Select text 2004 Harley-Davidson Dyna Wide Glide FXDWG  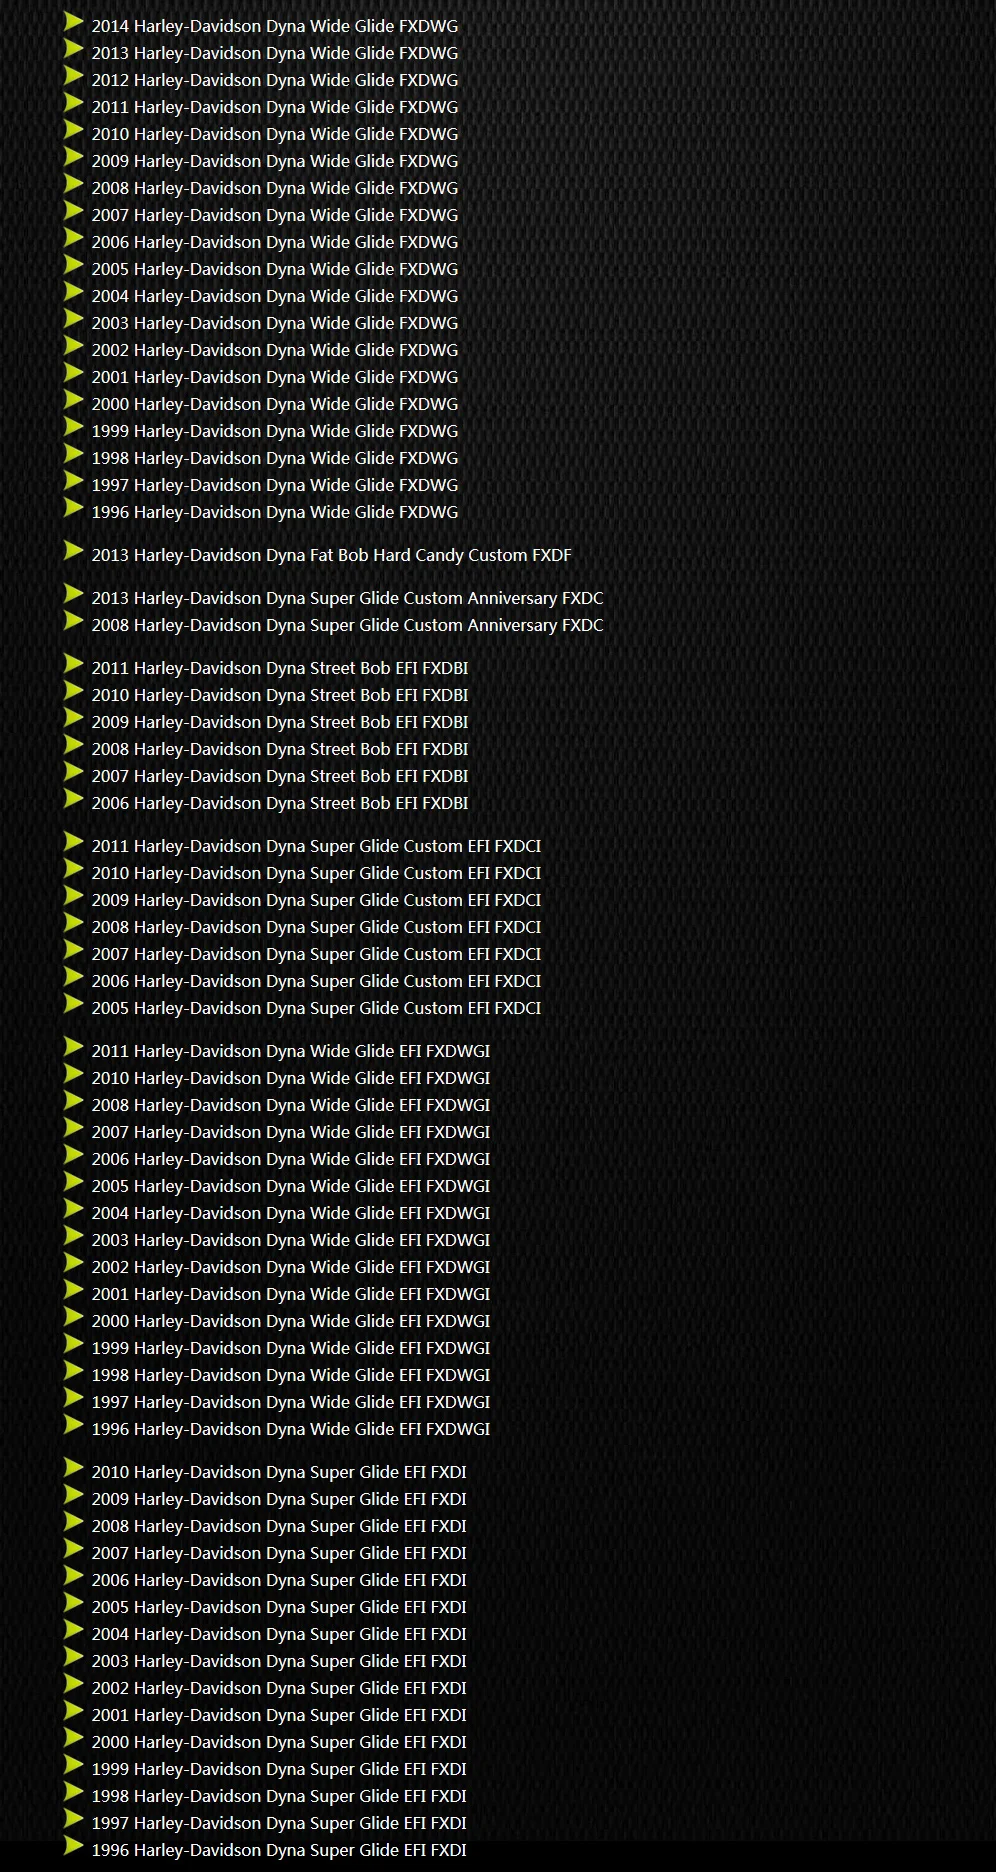(x=275, y=296)
